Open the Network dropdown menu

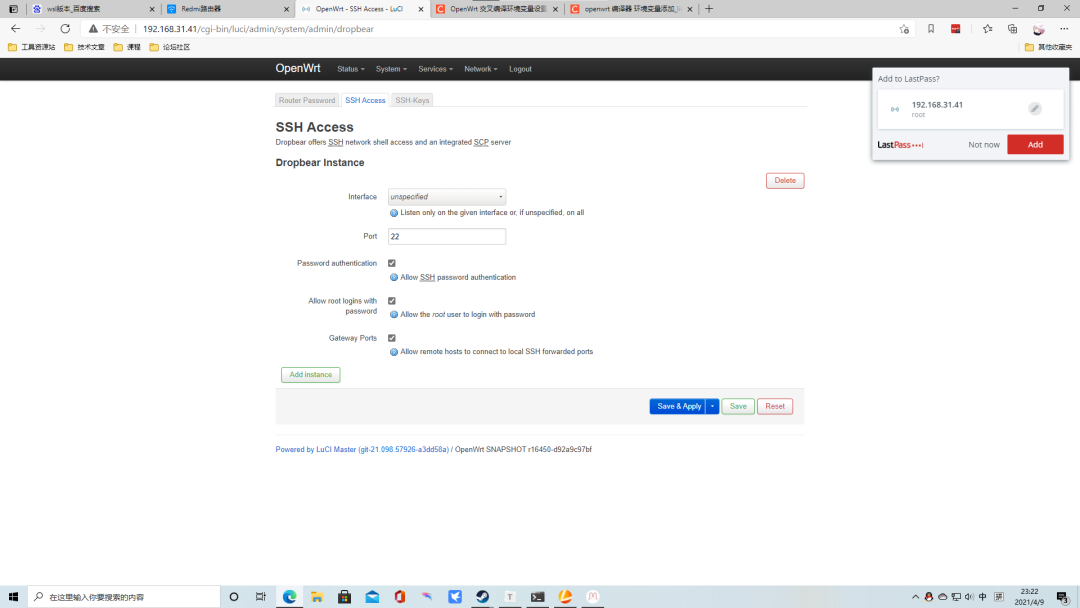(x=481, y=69)
